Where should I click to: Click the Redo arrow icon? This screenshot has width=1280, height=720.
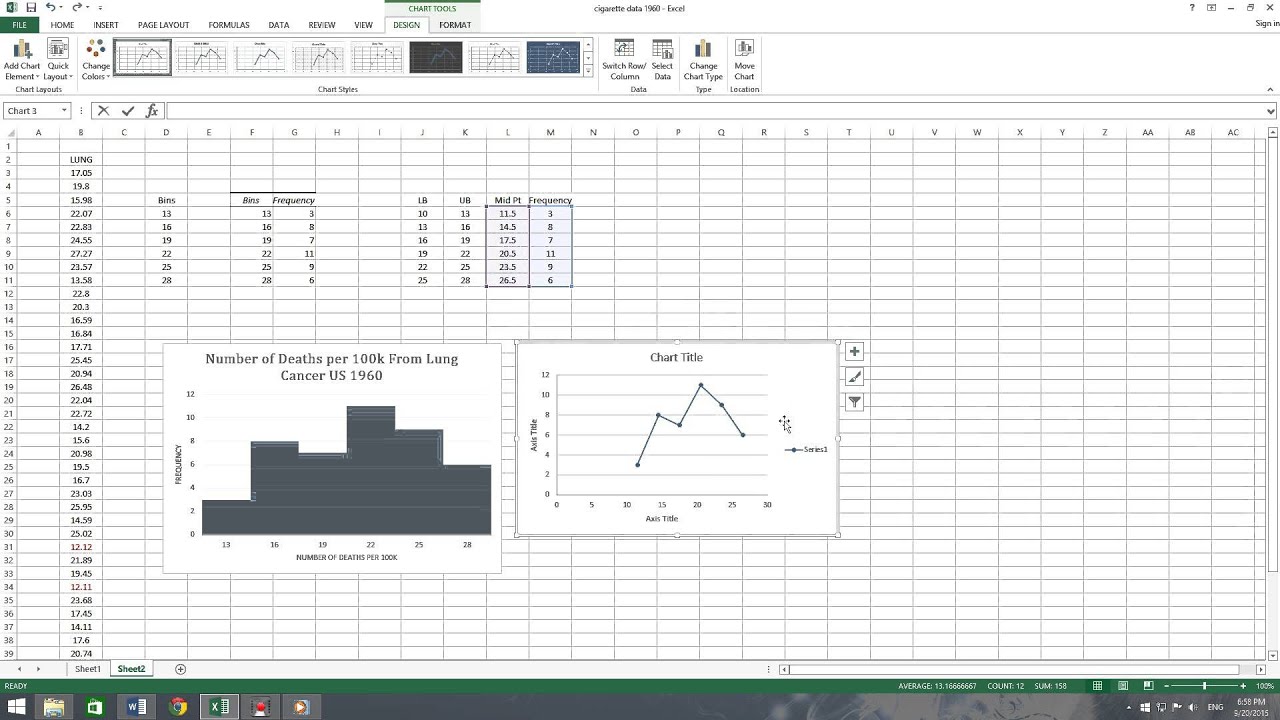click(76, 8)
